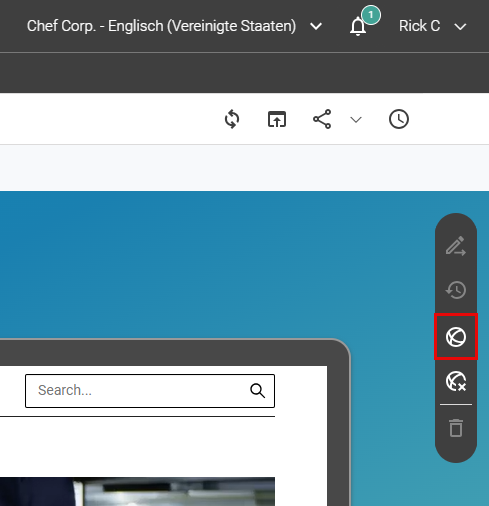Screen dimensions: 489x506
Task: Open the Rick C user menu
Action: click(x=432, y=26)
